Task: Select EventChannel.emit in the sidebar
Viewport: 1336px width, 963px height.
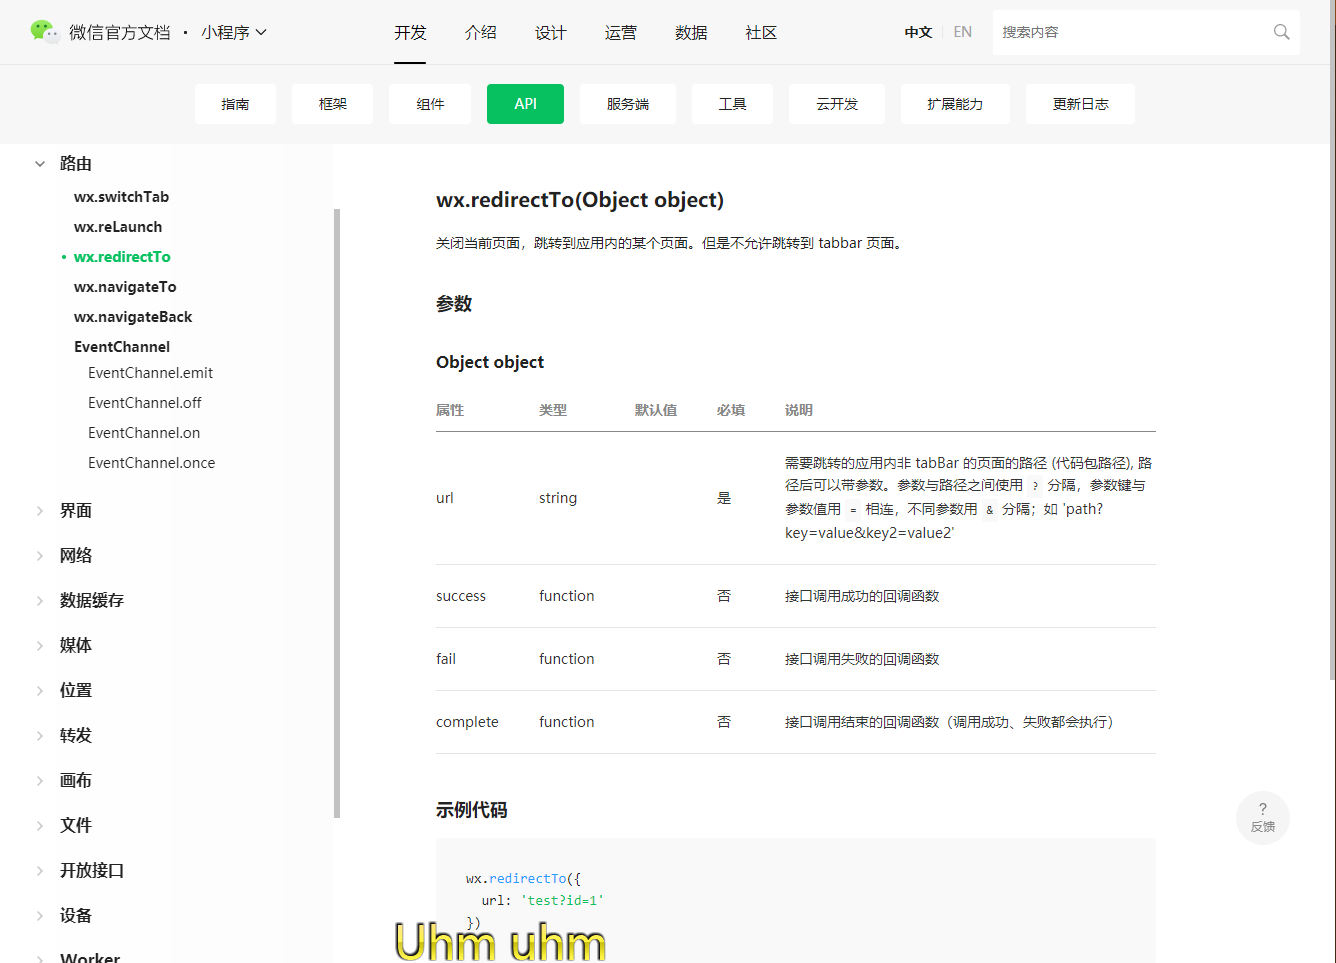Action: pyautogui.click(x=150, y=372)
